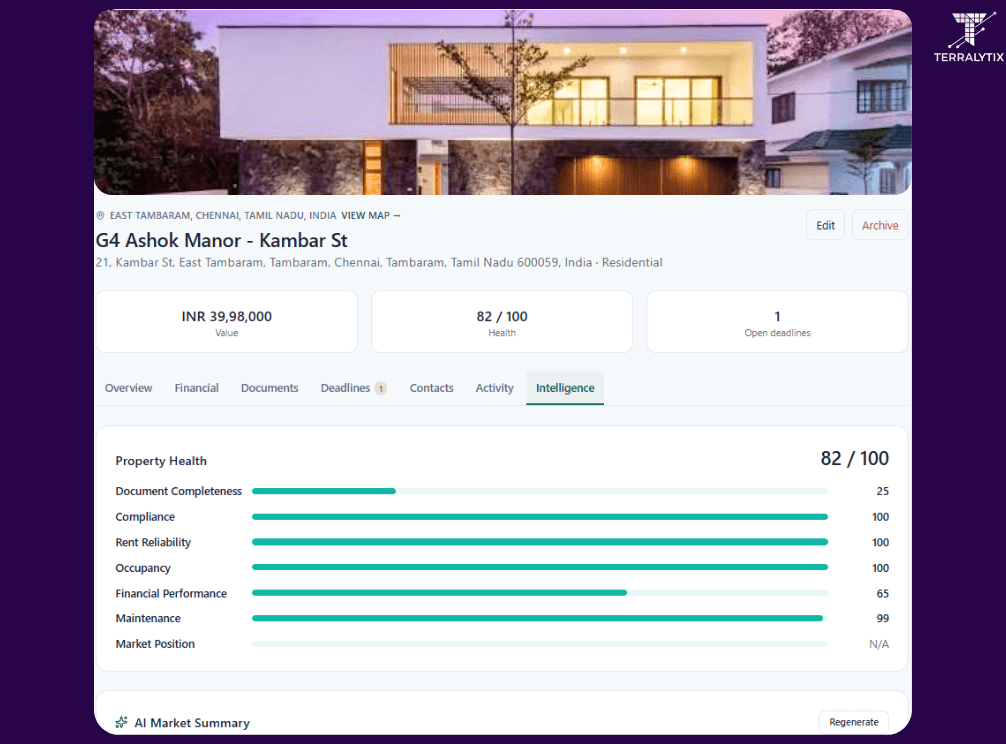Open the VIEW MAP link

coord(371,216)
